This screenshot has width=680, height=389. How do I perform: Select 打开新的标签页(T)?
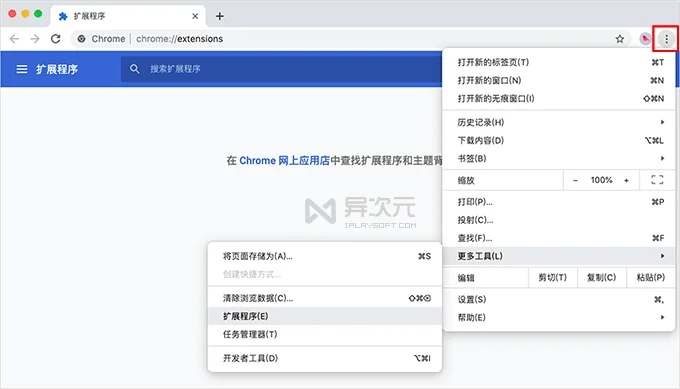[x=559, y=62]
